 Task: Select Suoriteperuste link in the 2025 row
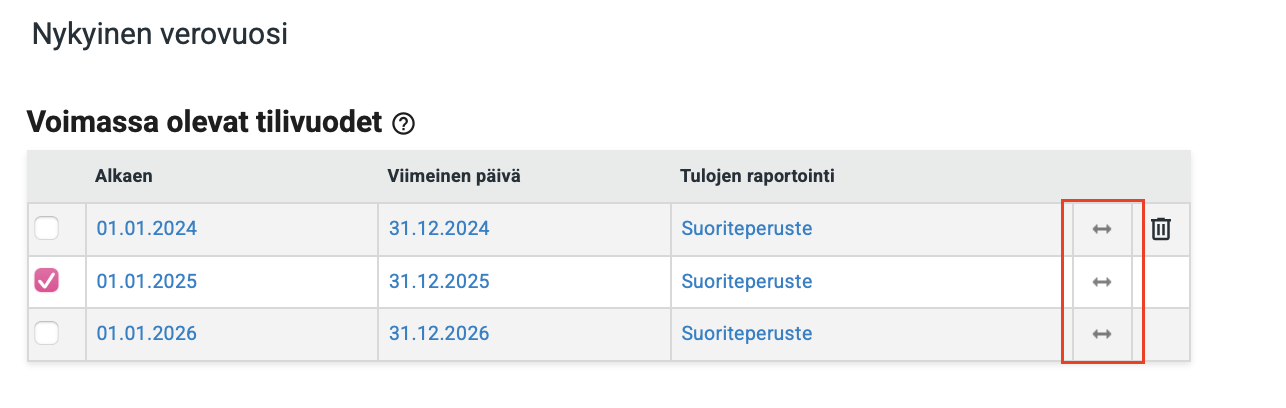747,282
